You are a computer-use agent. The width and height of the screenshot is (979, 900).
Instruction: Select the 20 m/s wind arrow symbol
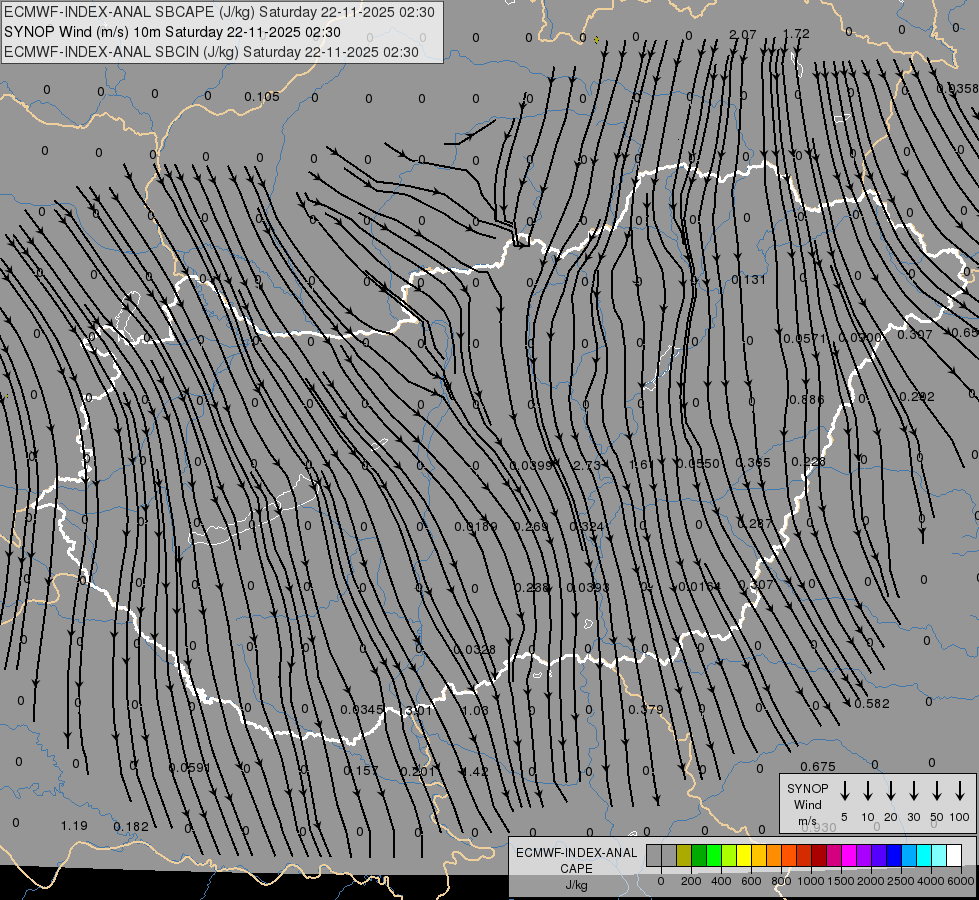point(891,791)
